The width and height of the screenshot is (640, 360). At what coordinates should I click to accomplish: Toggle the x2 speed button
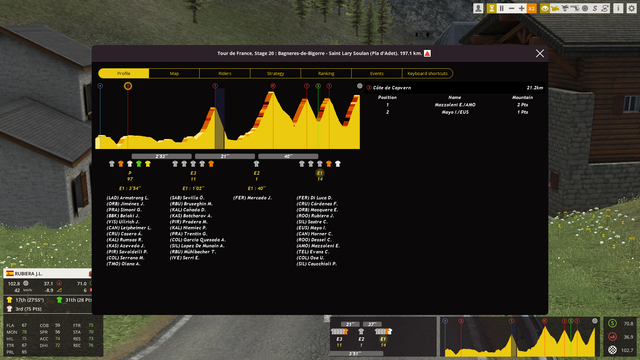pos(531,8)
